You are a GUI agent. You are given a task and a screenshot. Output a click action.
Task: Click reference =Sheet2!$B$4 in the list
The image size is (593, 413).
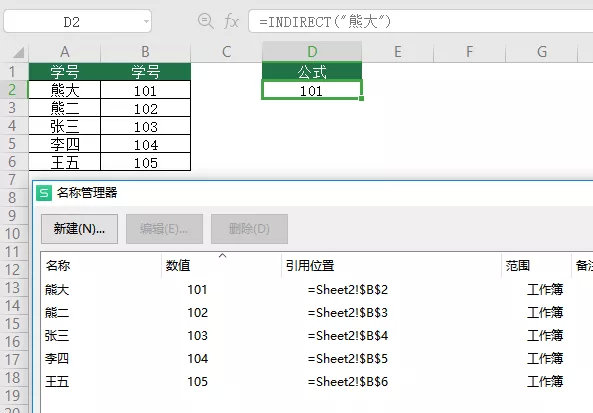[348, 336]
